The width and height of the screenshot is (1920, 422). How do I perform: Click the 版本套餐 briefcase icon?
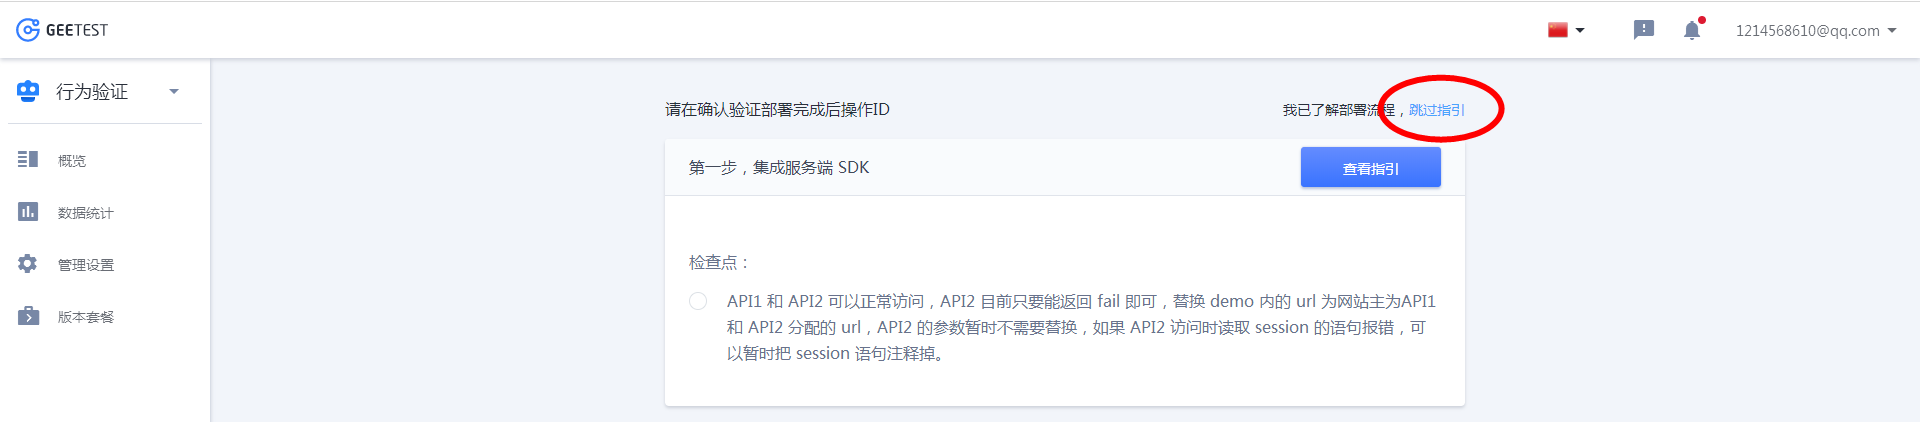(28, 316)
